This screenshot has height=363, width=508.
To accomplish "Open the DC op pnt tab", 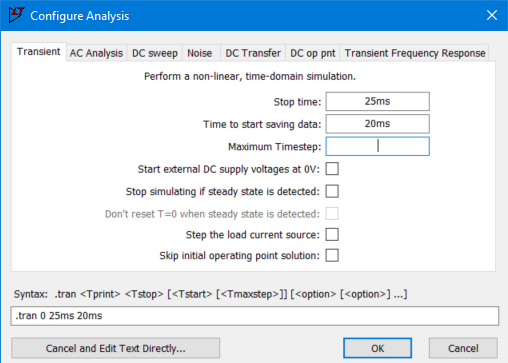I will click(313, 53).
